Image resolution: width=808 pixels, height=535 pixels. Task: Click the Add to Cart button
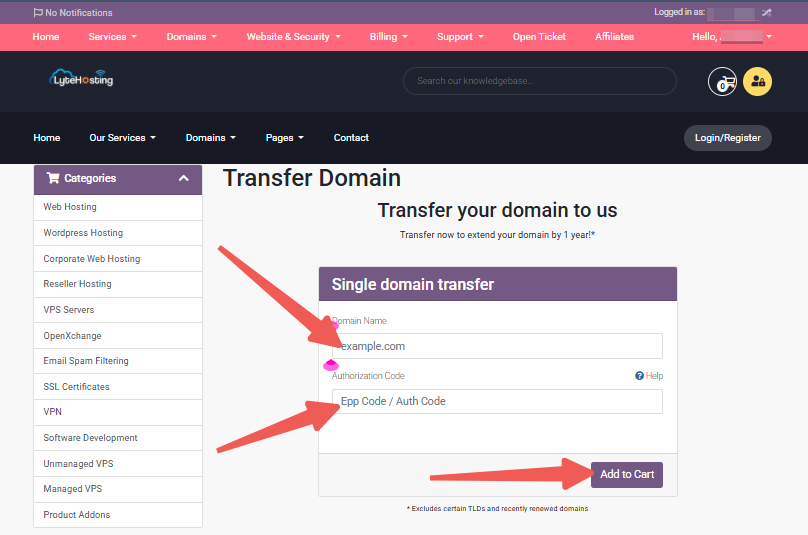tap(627, 474)
